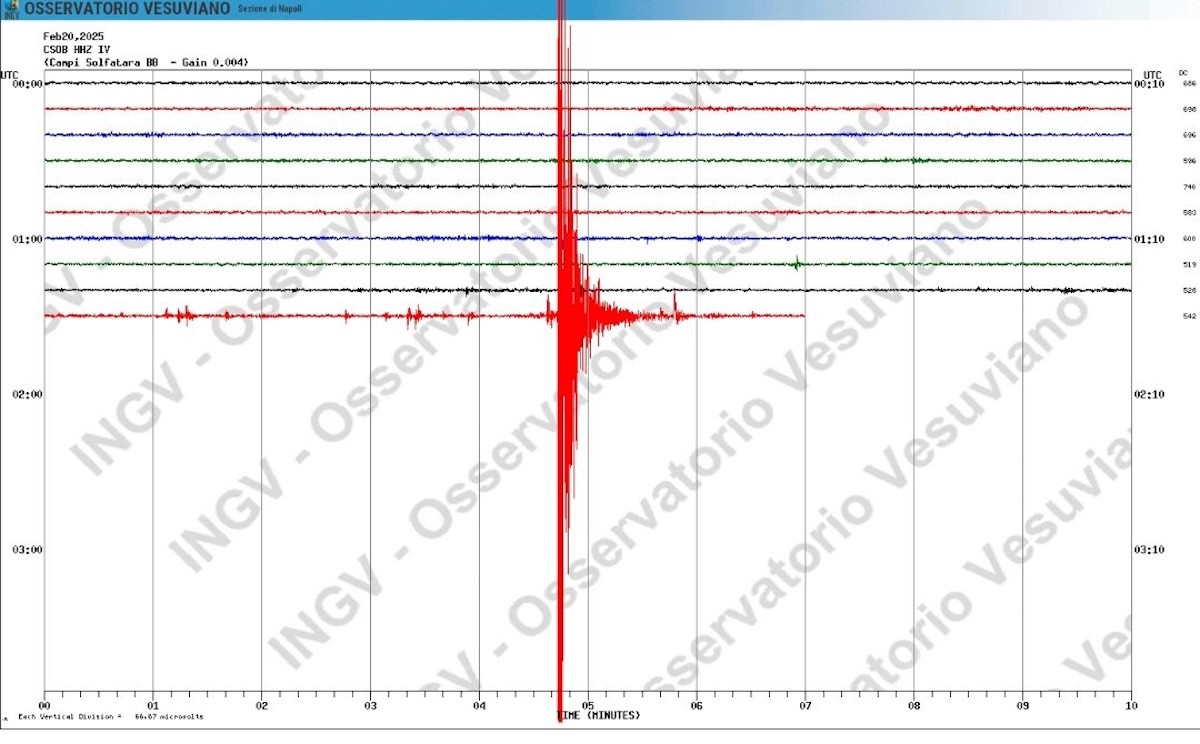Click the 04 minute axis tick label

pos(479,705)
